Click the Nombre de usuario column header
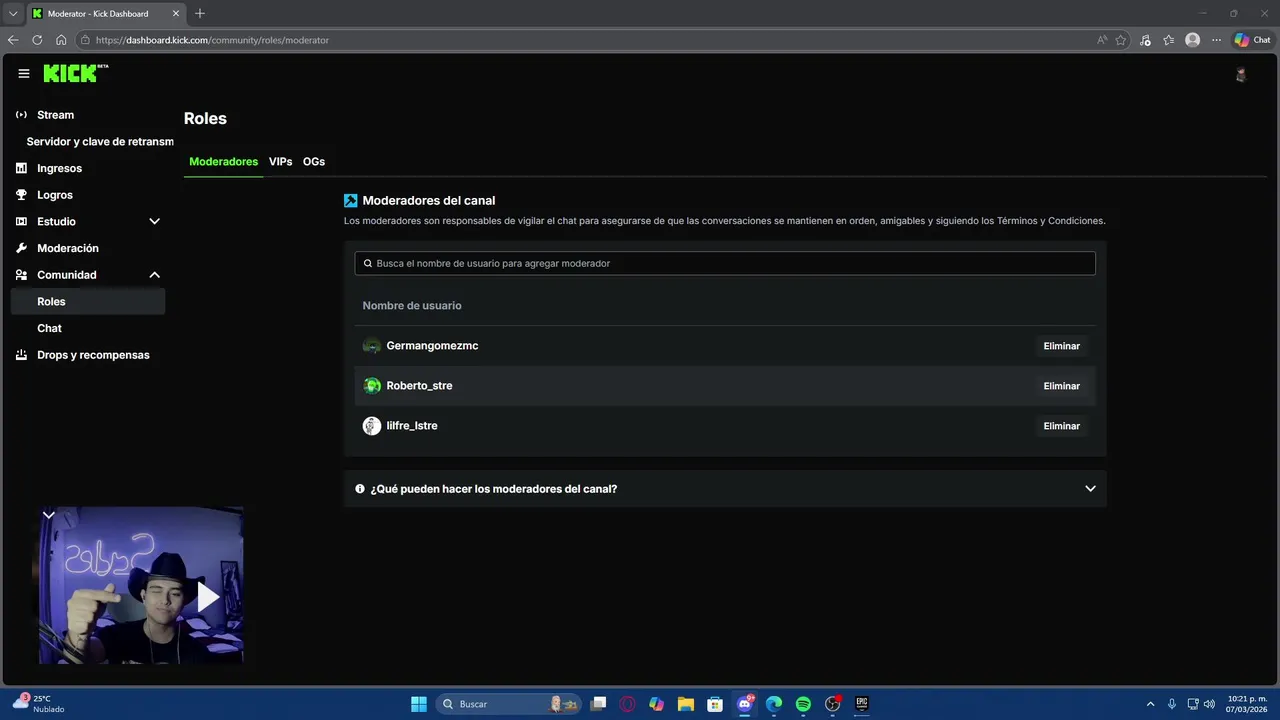Viewport: 1280px width, 720px height. pyautogui.click(x=412, y=306)
